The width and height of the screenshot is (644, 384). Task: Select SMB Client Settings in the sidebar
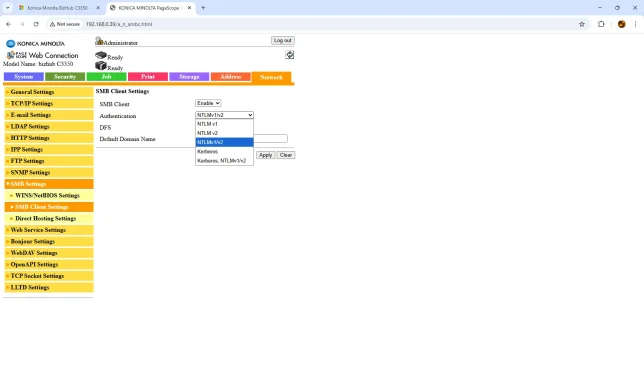pos(49,207)
